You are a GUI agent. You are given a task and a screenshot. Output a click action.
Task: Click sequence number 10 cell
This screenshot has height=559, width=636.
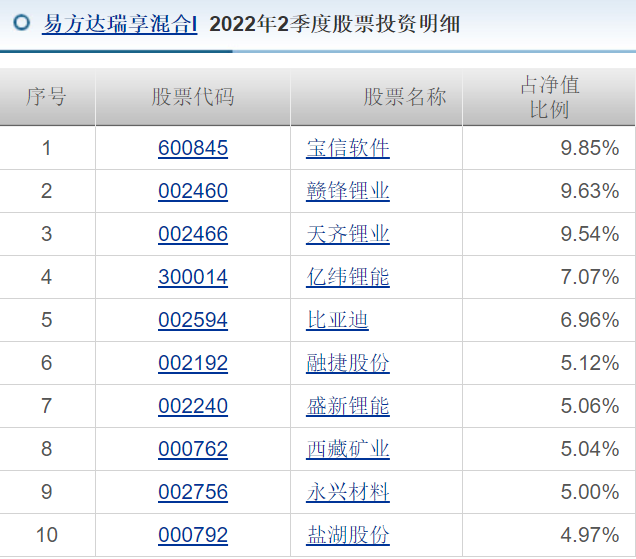(47, 535)
